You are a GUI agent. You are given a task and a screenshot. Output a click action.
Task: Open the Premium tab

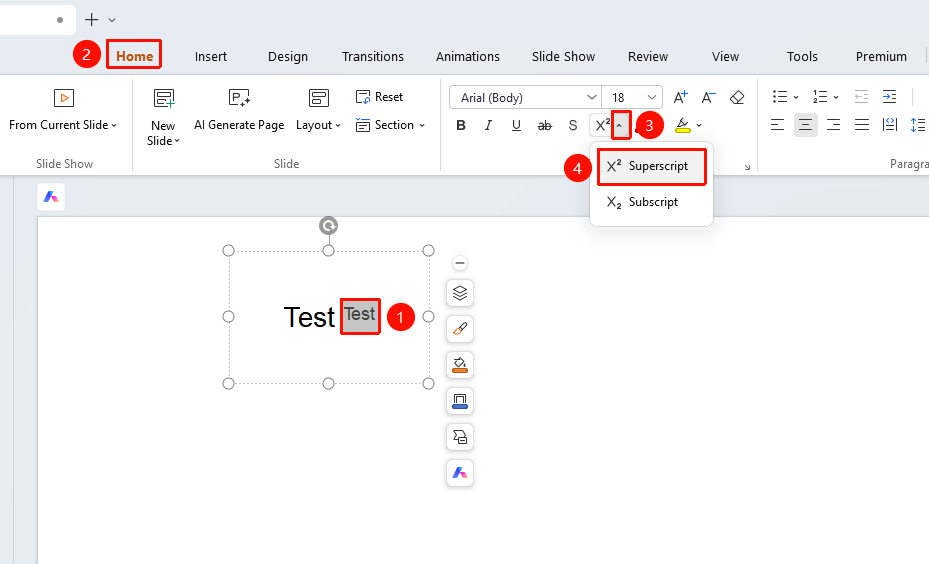(x=881, y=56)
